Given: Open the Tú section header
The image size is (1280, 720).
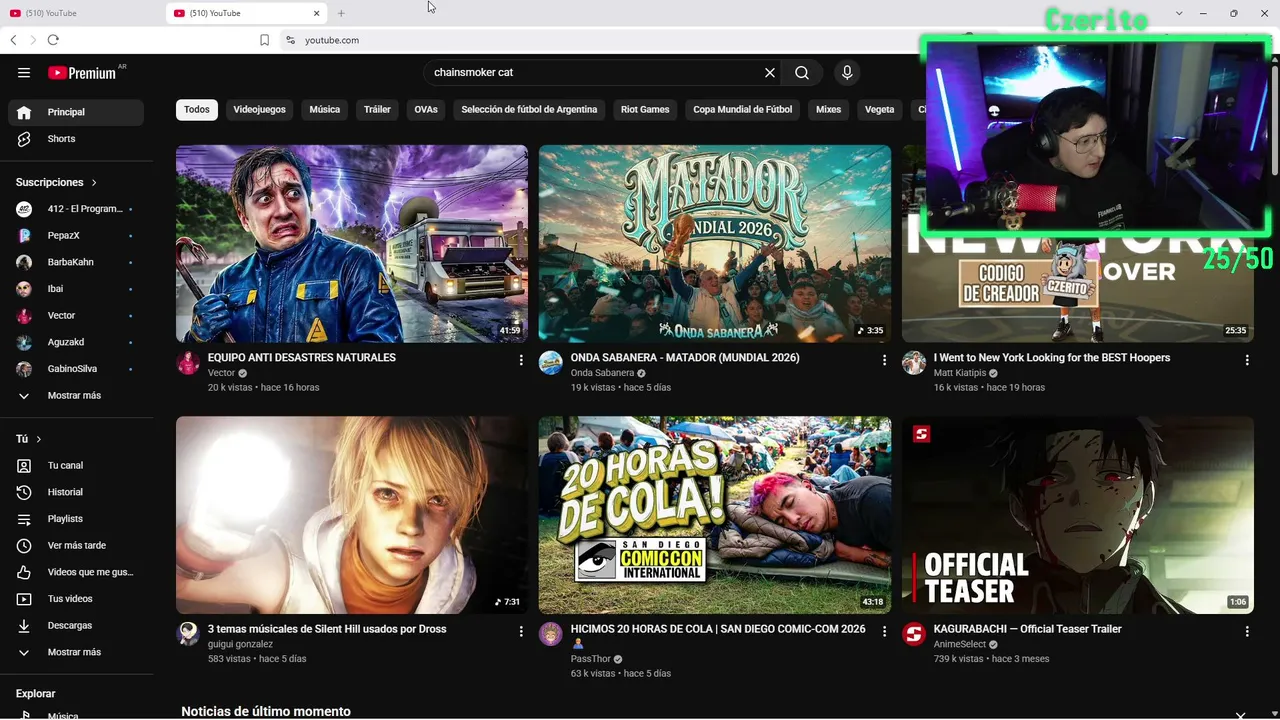Looking at the screenshot, I should point(29,439).
